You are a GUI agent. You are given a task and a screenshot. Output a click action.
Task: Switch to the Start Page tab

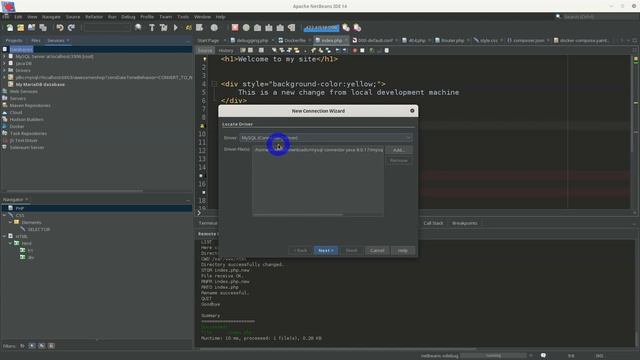[x=209, y=40]
